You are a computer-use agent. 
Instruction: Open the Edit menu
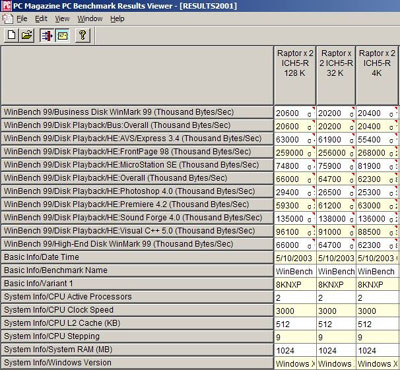click(x=41, y=19)
